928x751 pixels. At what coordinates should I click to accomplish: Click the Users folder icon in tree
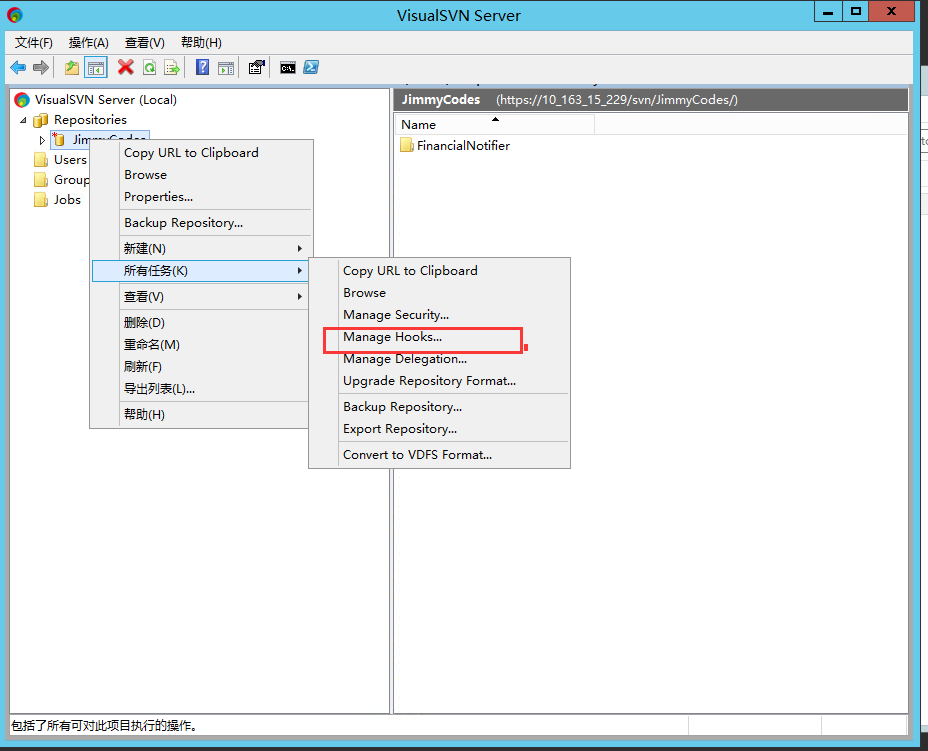coord(41,160)
